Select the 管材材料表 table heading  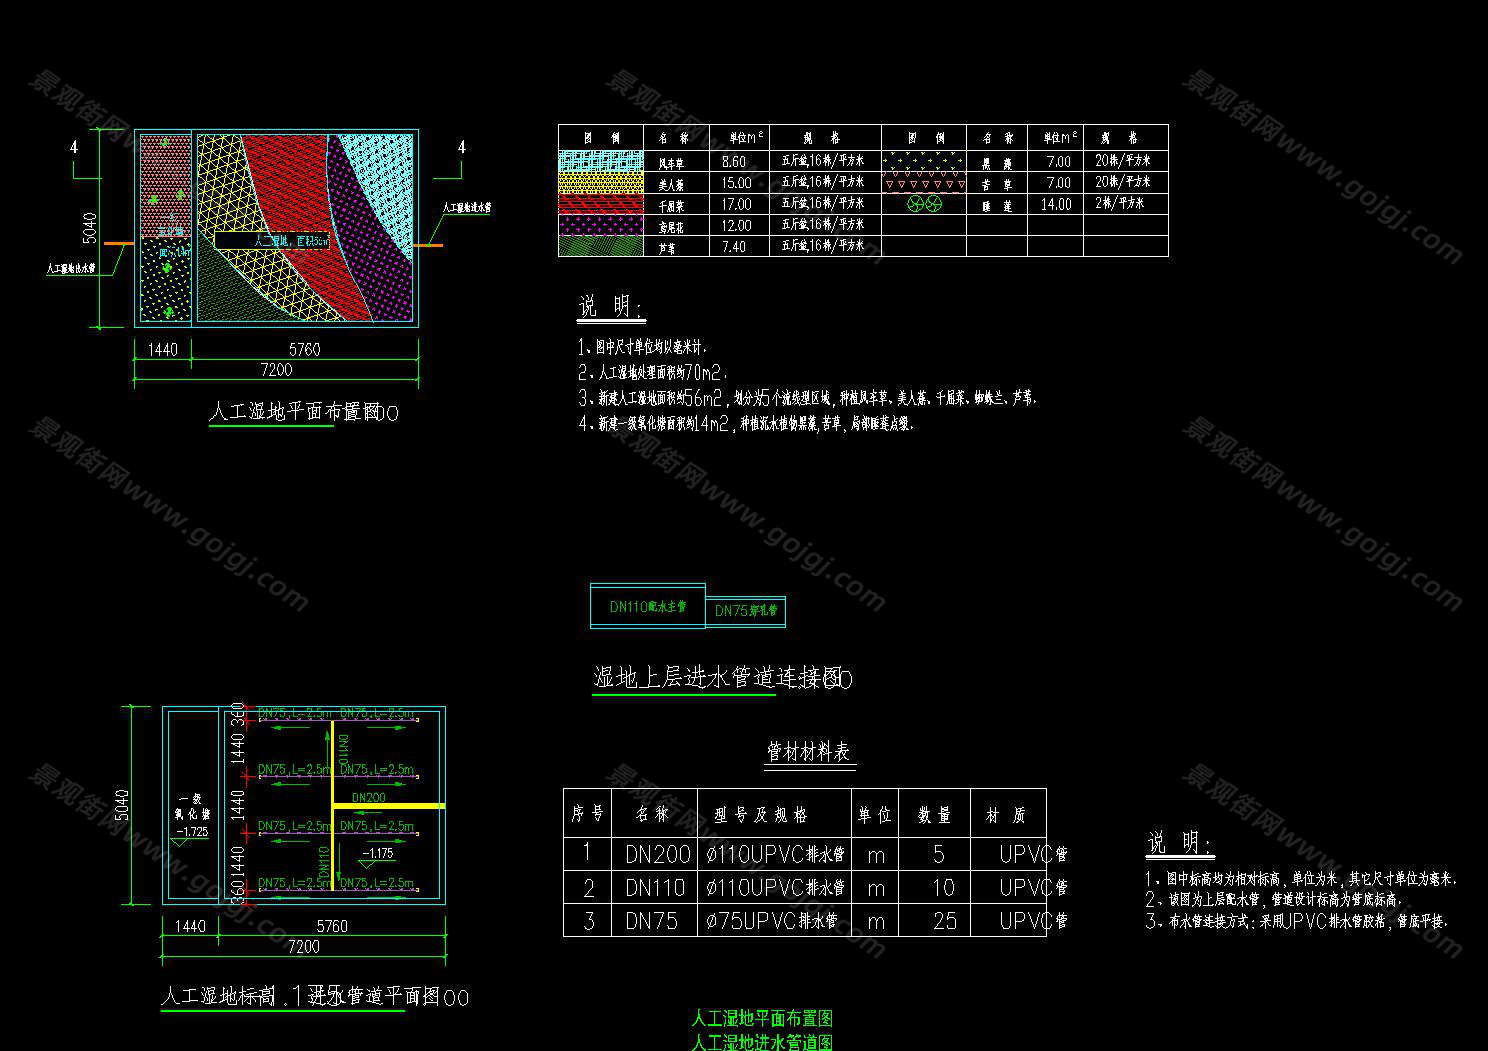tap(808, 752)
